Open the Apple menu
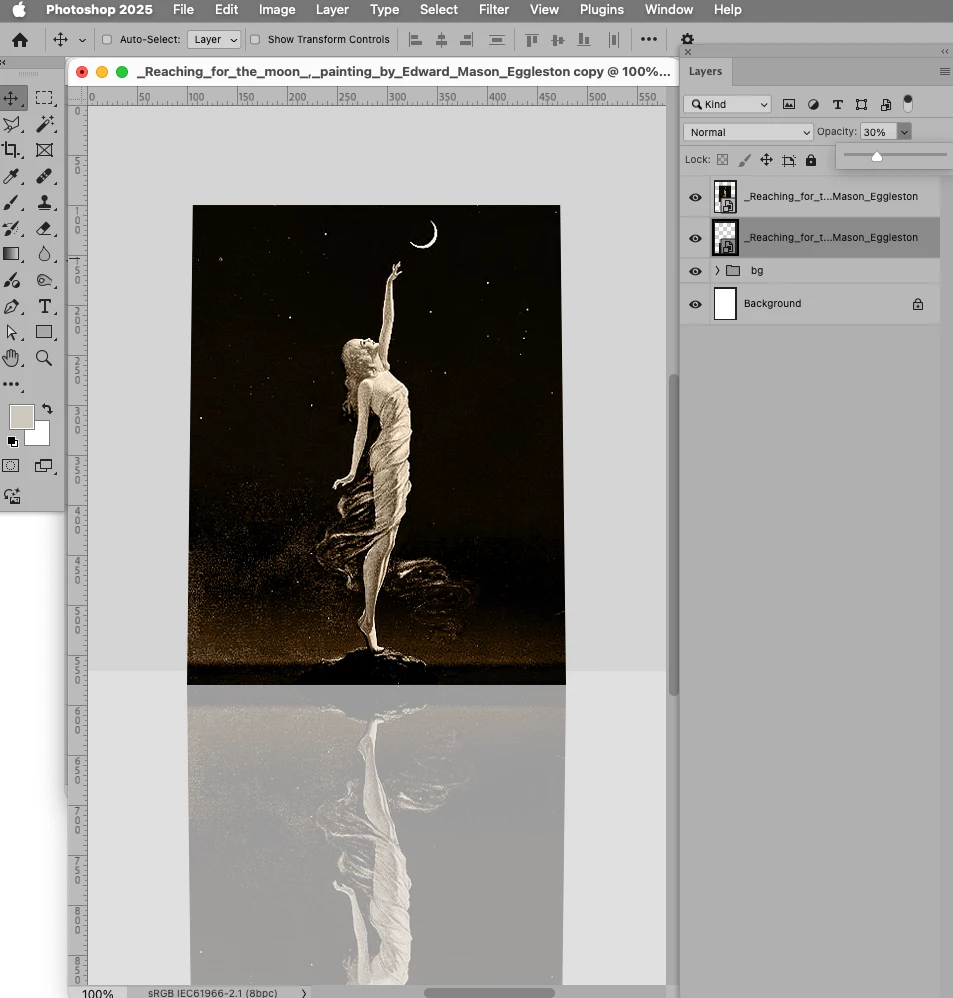 tap(19, 10)
